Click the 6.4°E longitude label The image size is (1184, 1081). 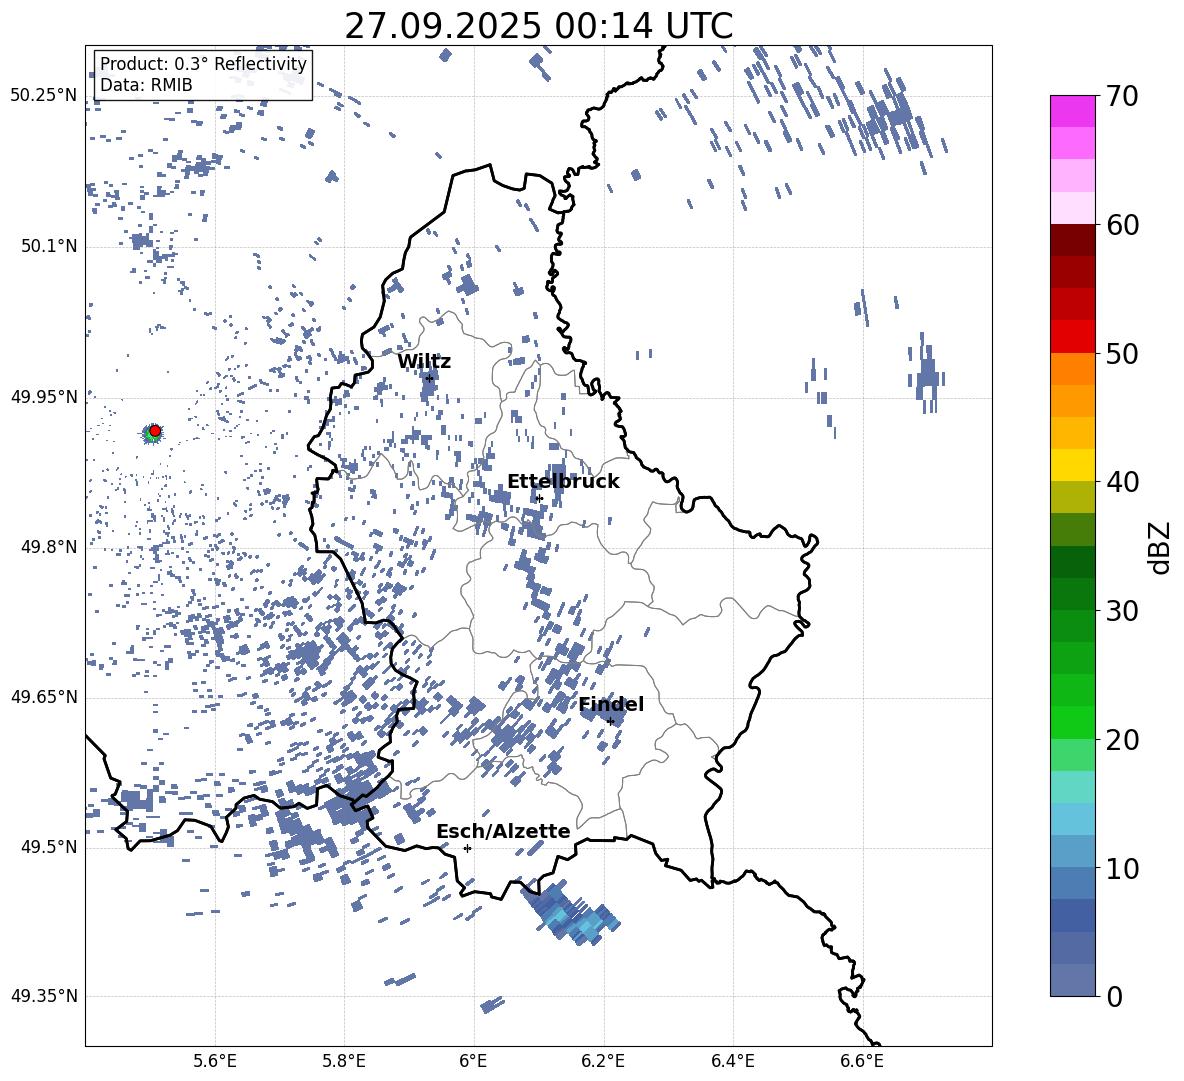pos(732,1061)
